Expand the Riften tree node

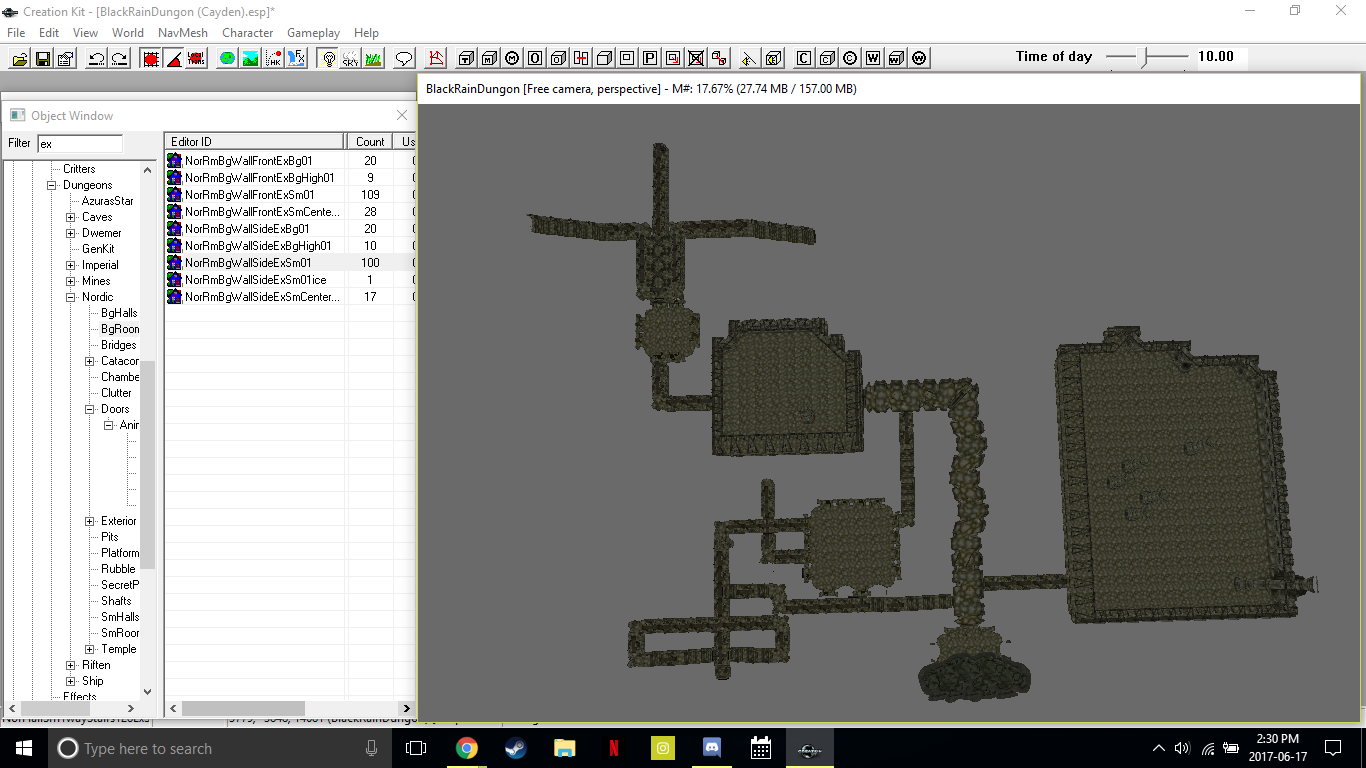coord(71,665)
